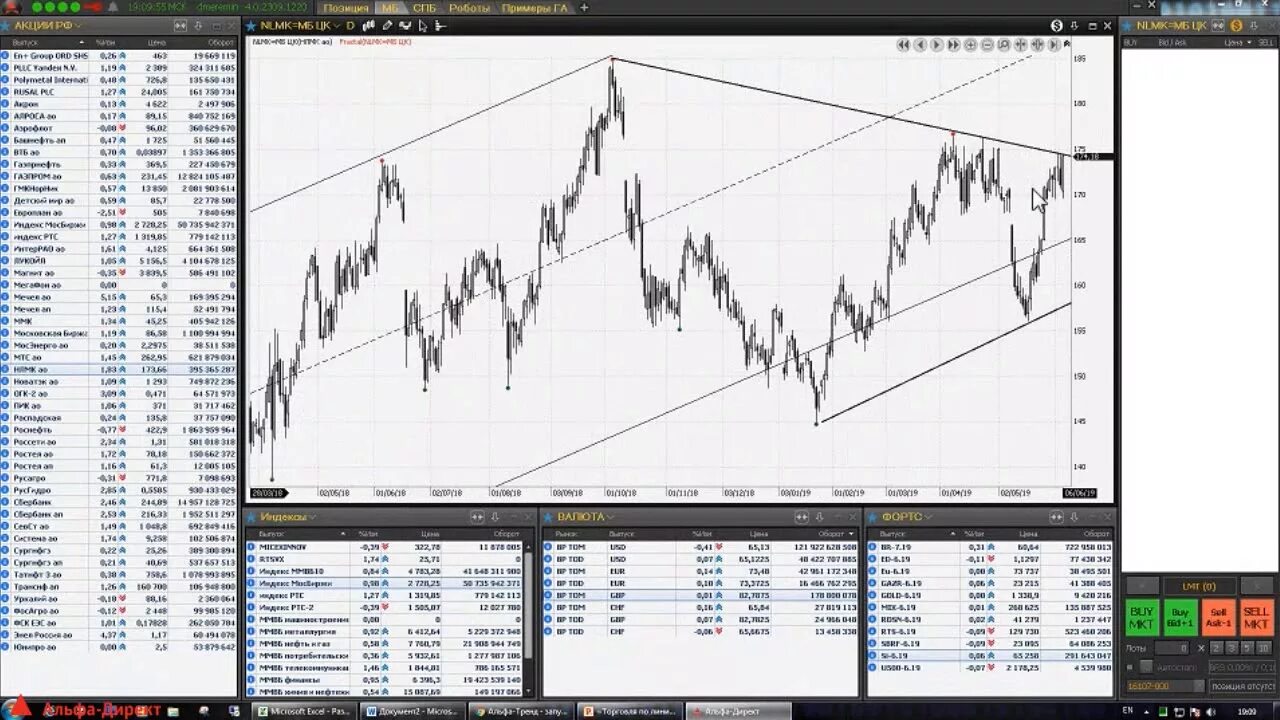The image size is (1280, 720).
Task: Open the chart type icon in chart toolbar
Action: point(369,25)
